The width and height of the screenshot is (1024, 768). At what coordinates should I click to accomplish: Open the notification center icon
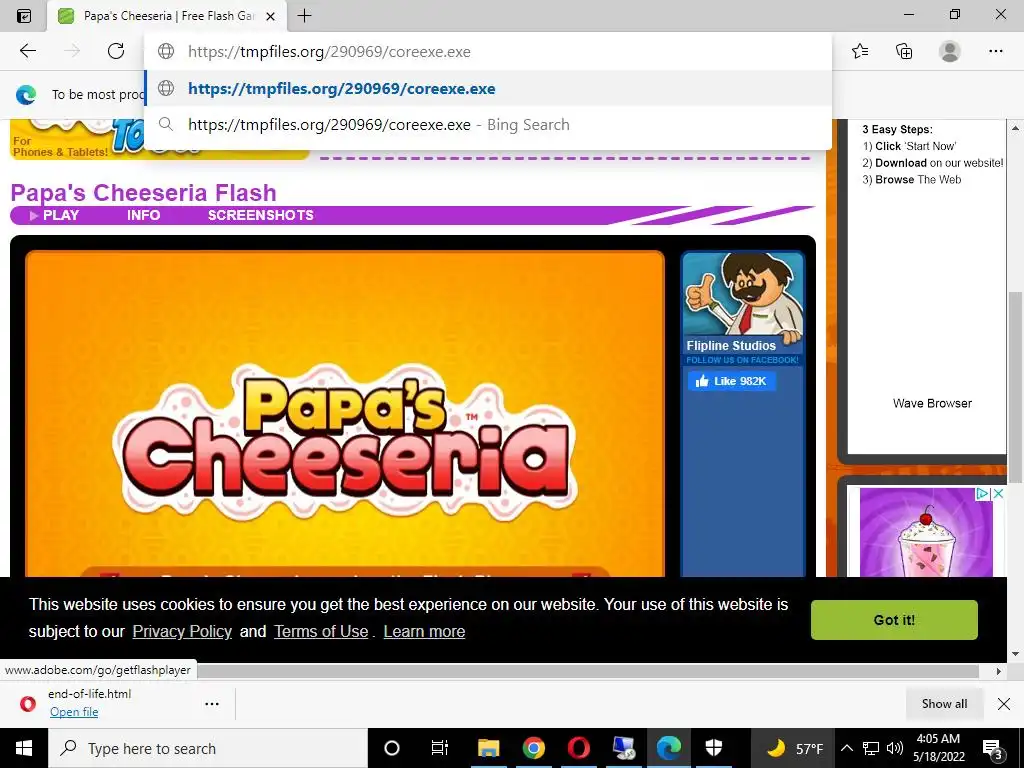coord(993,748)
